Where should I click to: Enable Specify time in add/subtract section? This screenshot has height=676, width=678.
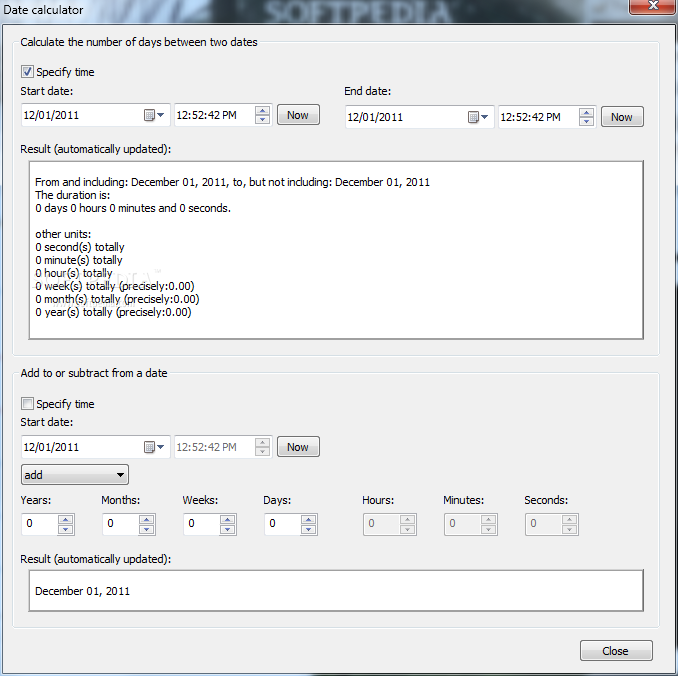27,404
